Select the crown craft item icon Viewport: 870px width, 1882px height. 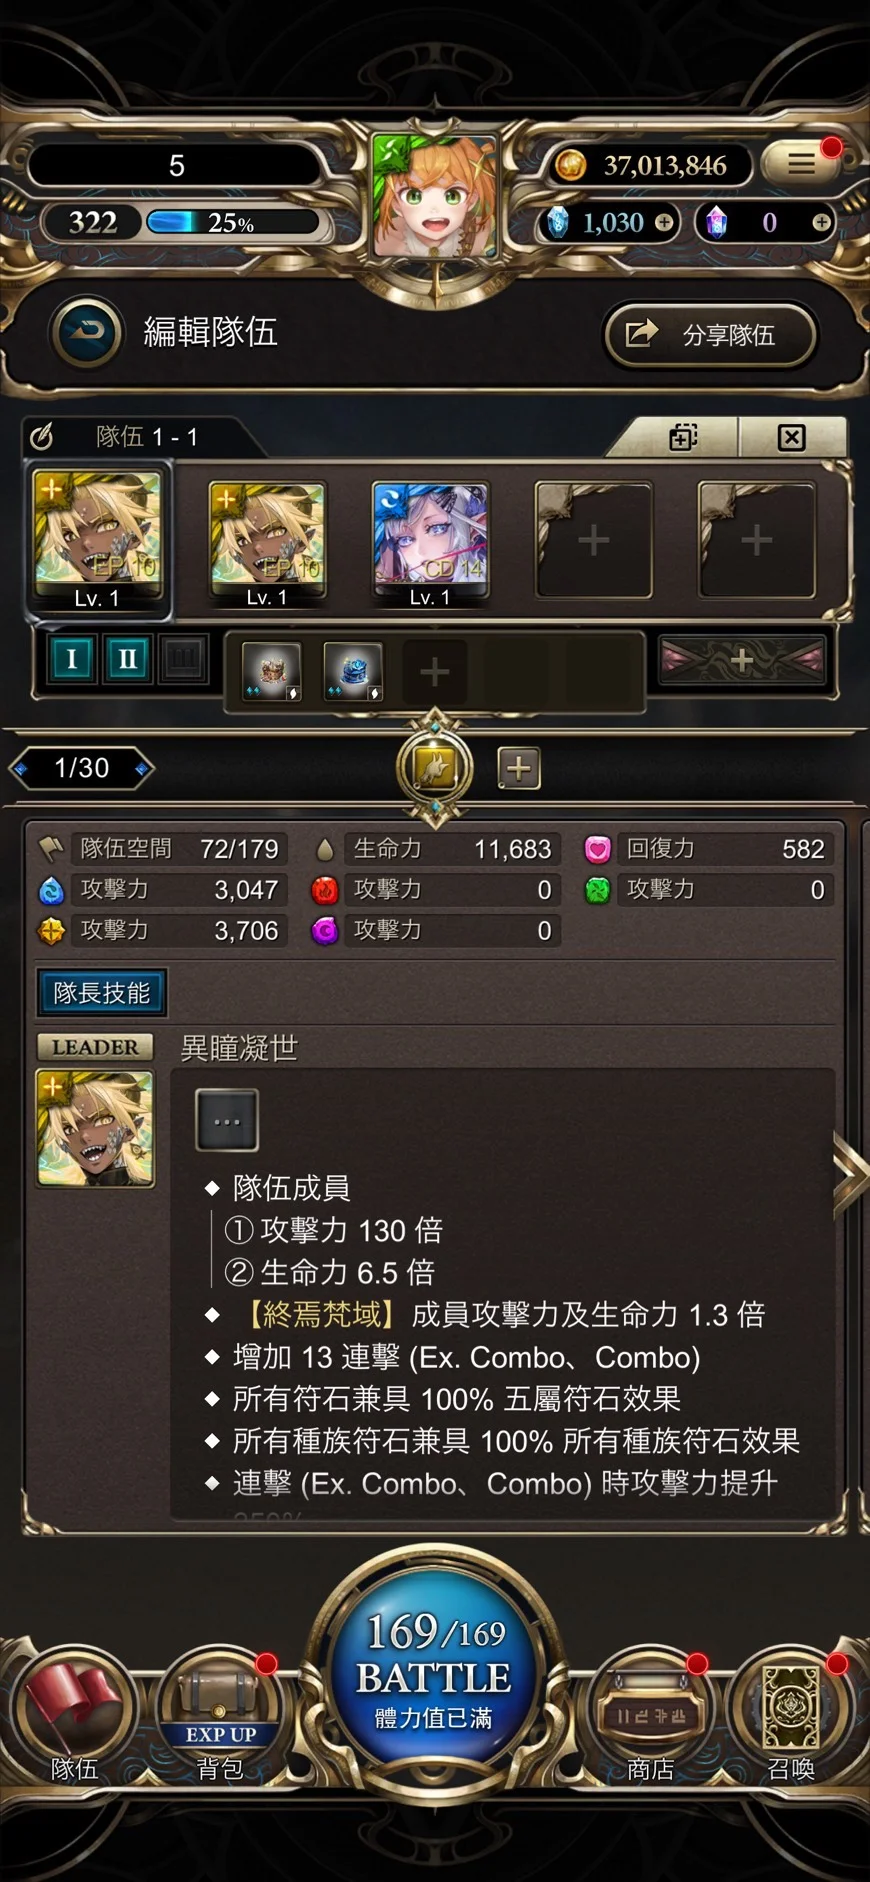click(x=272, y=670)
